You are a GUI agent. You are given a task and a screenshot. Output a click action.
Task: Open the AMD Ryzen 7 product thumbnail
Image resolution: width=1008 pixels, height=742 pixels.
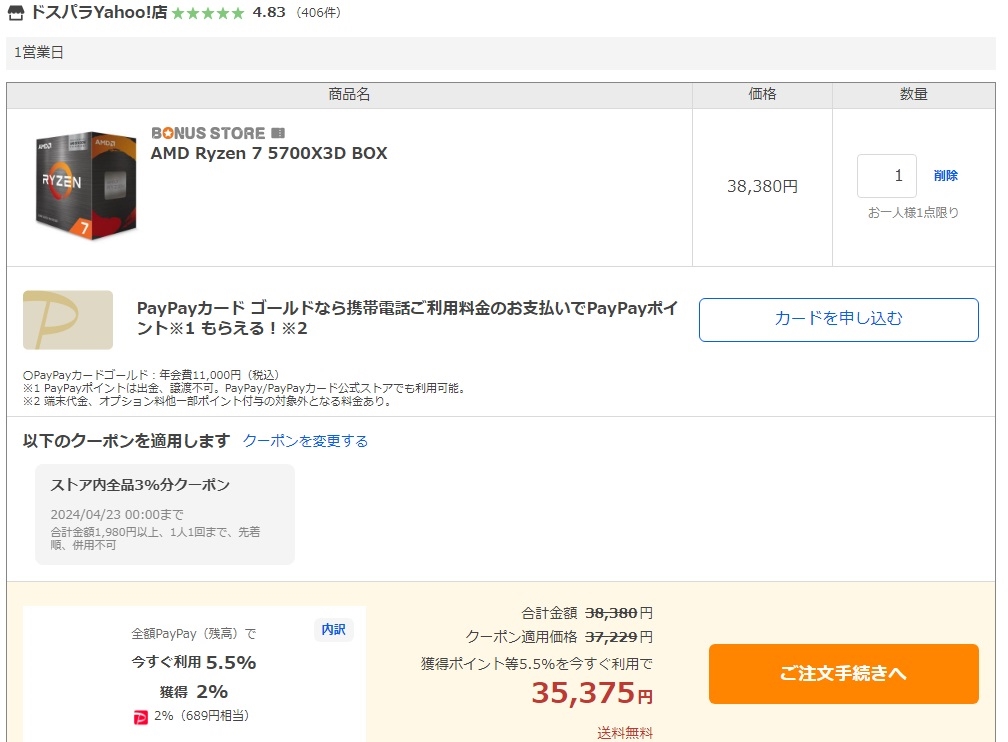(85, 185)
